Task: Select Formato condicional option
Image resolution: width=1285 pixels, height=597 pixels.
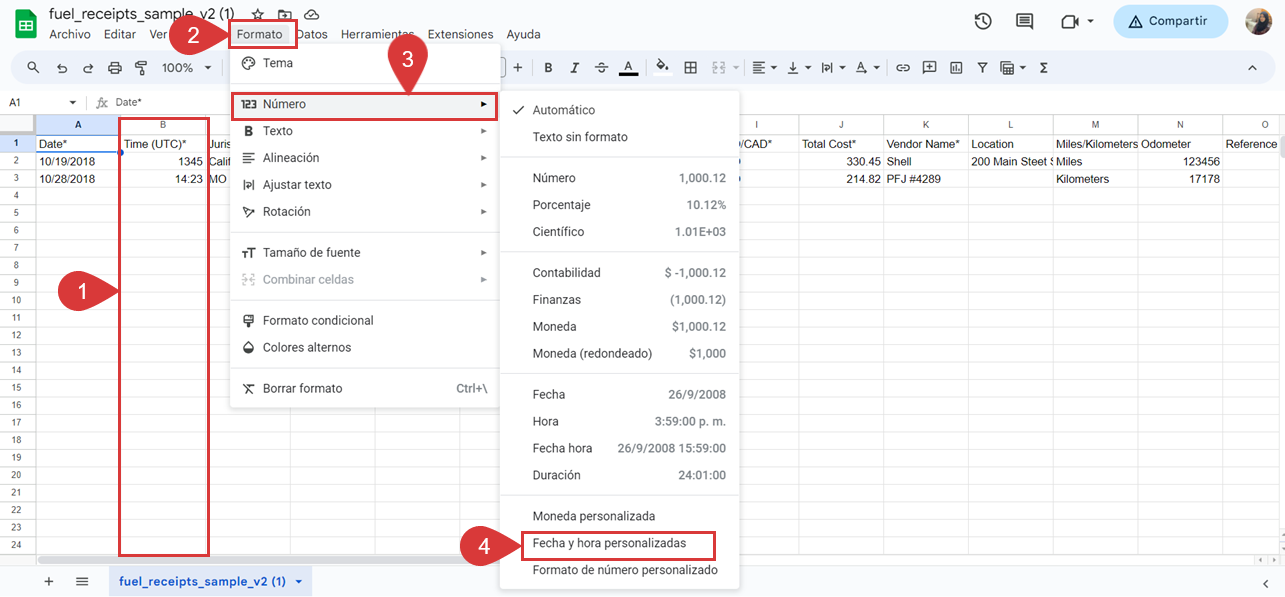Action: tap(364, 321)
